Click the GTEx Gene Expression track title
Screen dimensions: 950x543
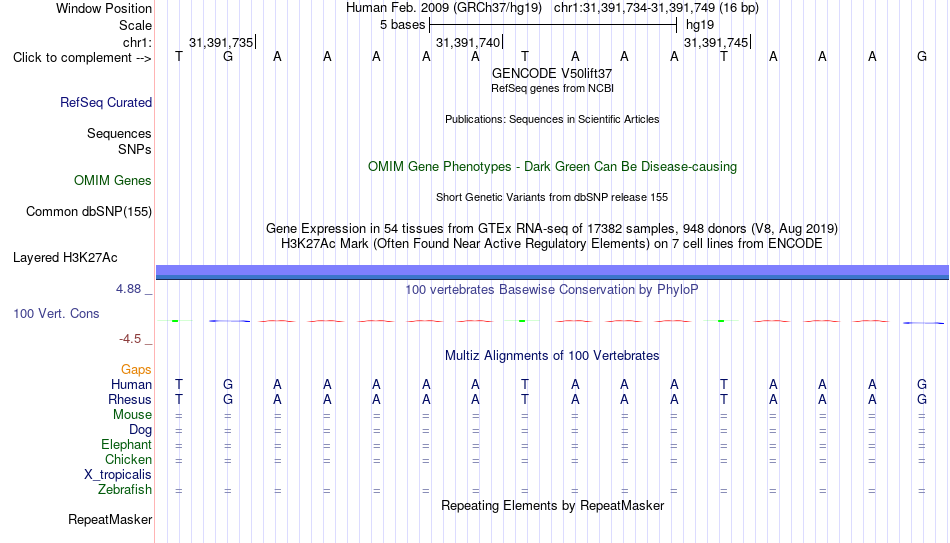click(552, 228)
